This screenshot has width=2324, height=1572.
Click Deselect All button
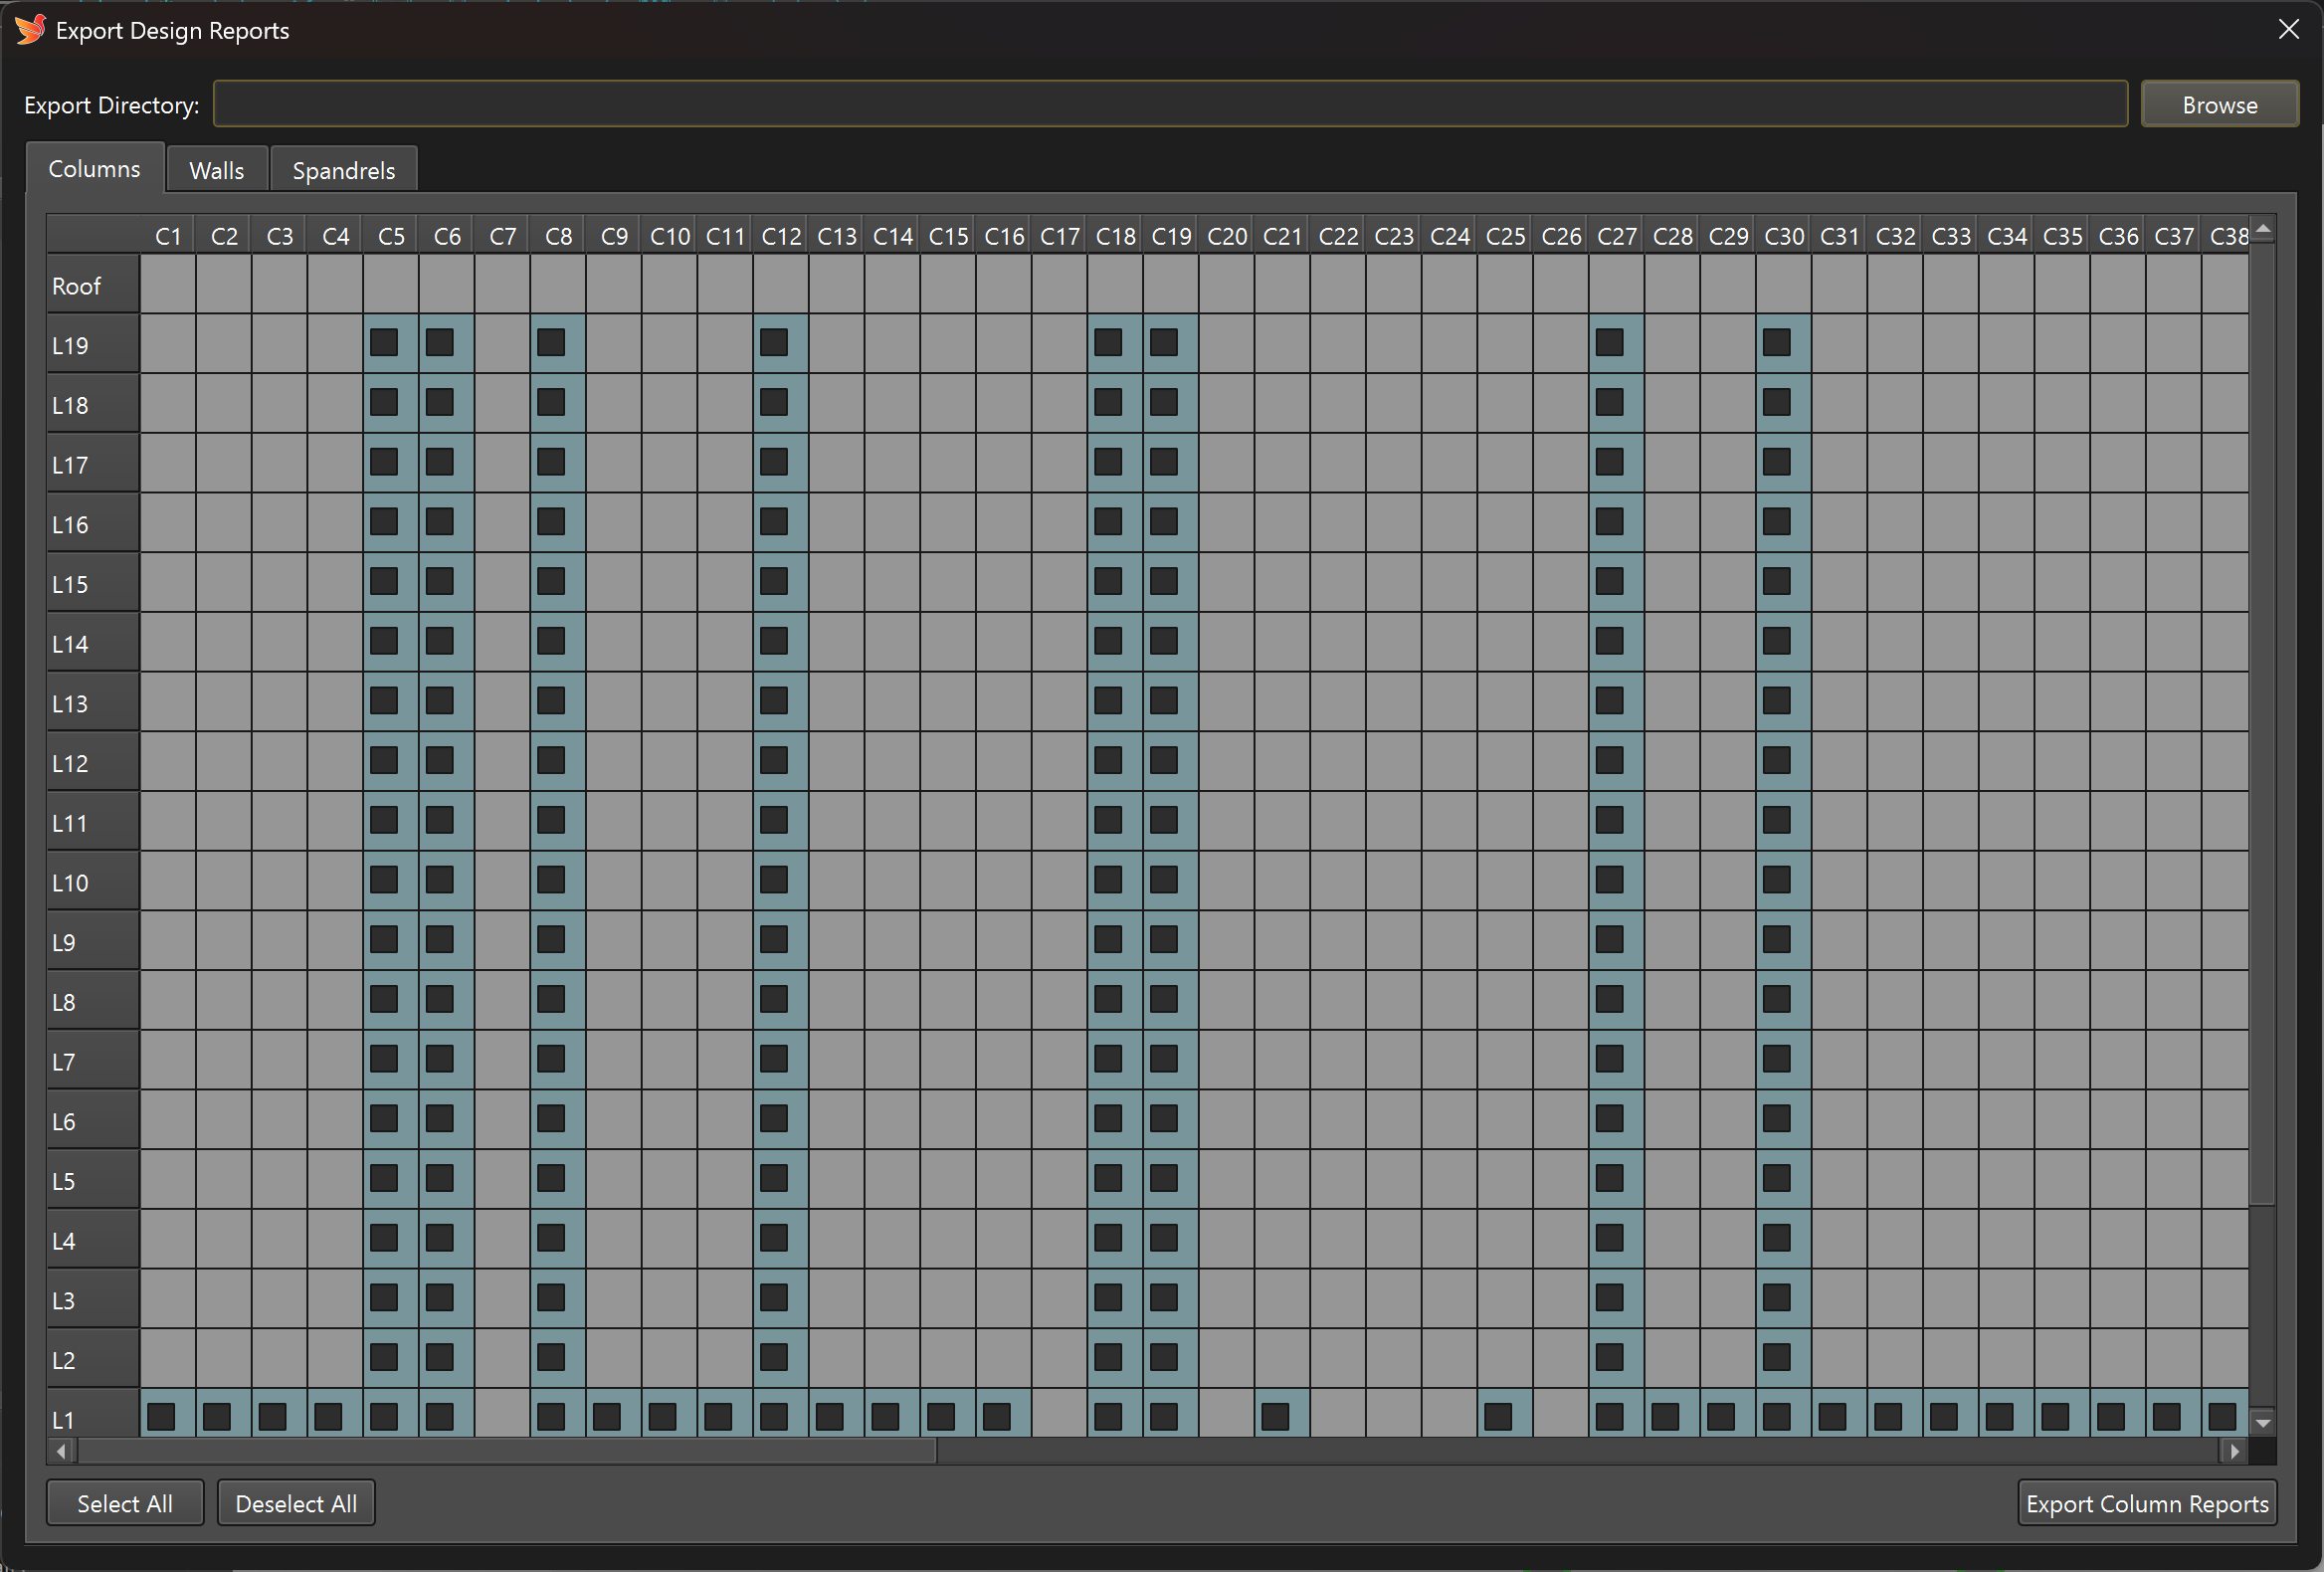(x=296, y=1503)
